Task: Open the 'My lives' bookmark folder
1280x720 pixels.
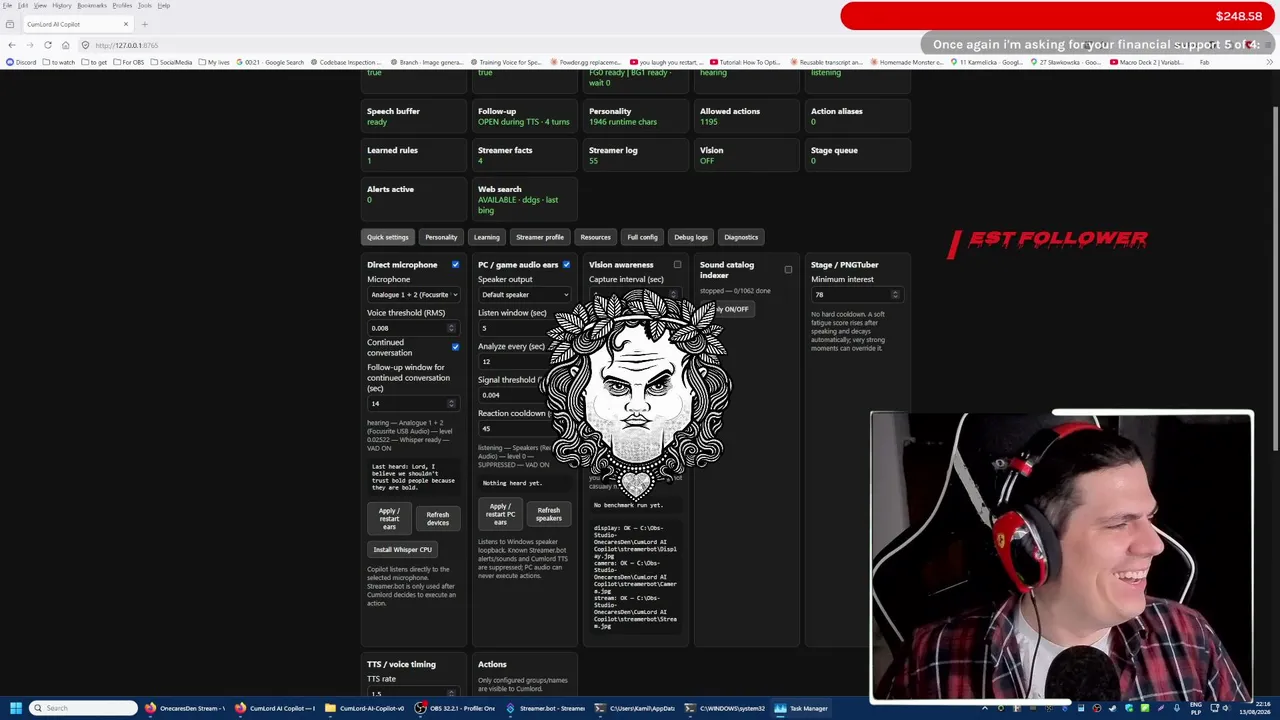Action: point(214,62)
